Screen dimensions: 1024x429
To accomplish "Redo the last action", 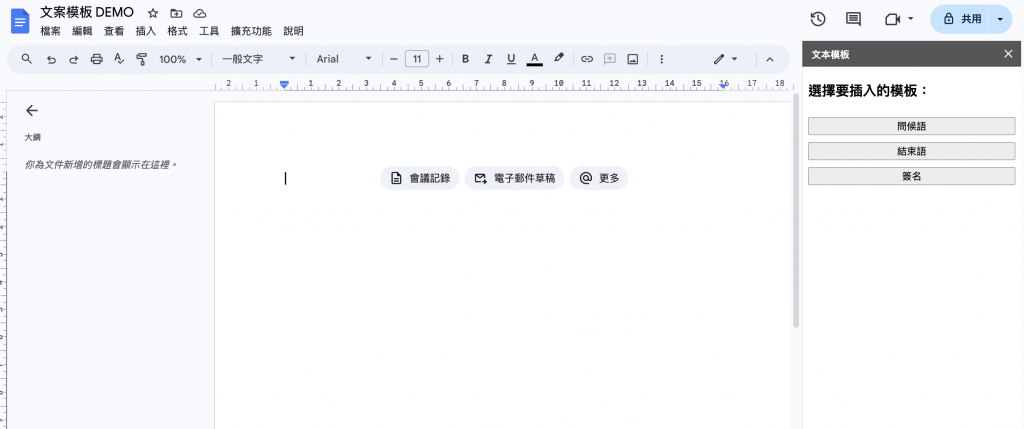I will 73,59.
